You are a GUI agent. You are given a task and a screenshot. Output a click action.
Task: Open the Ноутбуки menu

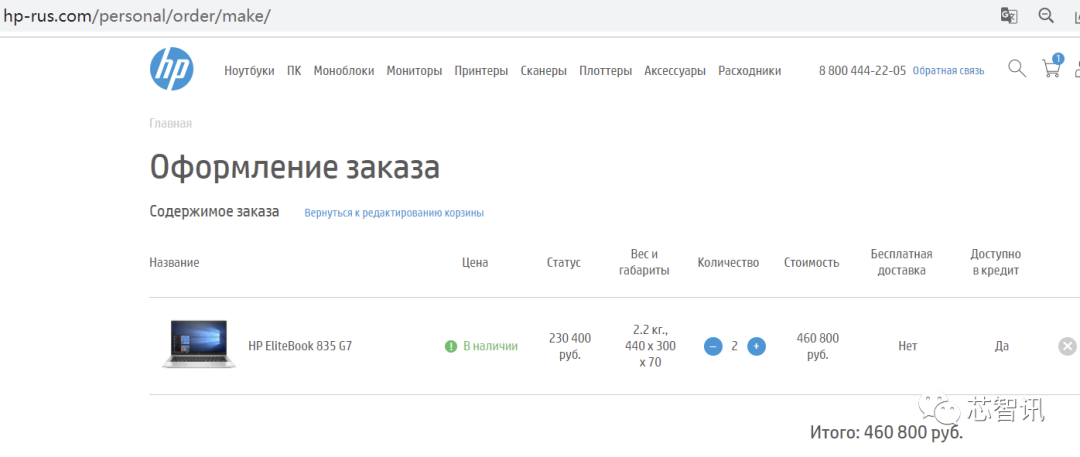249,70
